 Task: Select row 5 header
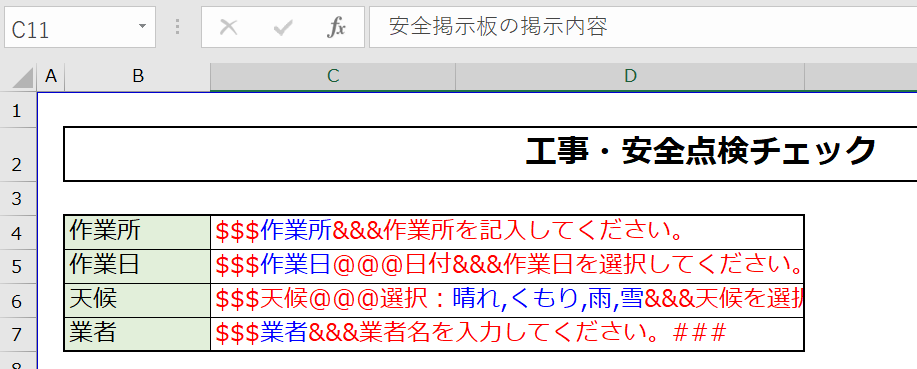tap(18, 266)
